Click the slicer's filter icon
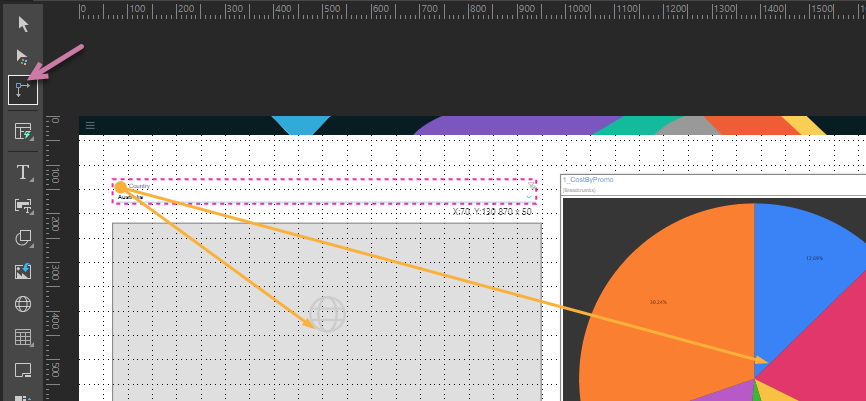This screenshot has width=866, height=401. pyautogui.click(x=531, y=185)
